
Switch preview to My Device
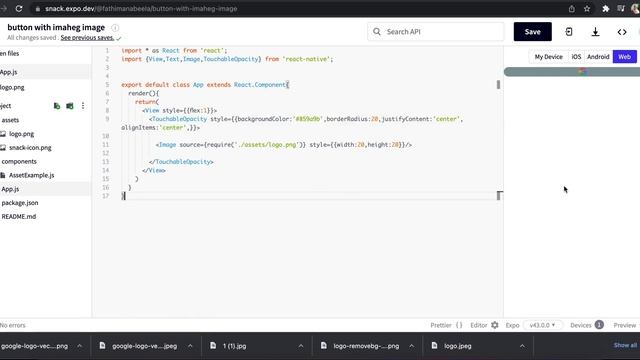pos(549,57)
